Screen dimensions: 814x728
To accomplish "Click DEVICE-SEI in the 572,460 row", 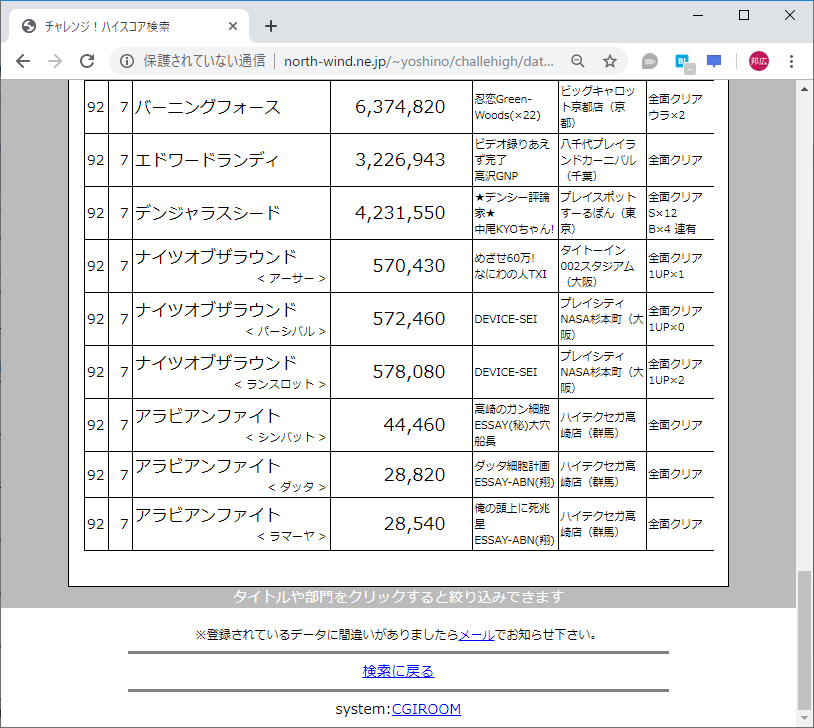I will (506, 319).
